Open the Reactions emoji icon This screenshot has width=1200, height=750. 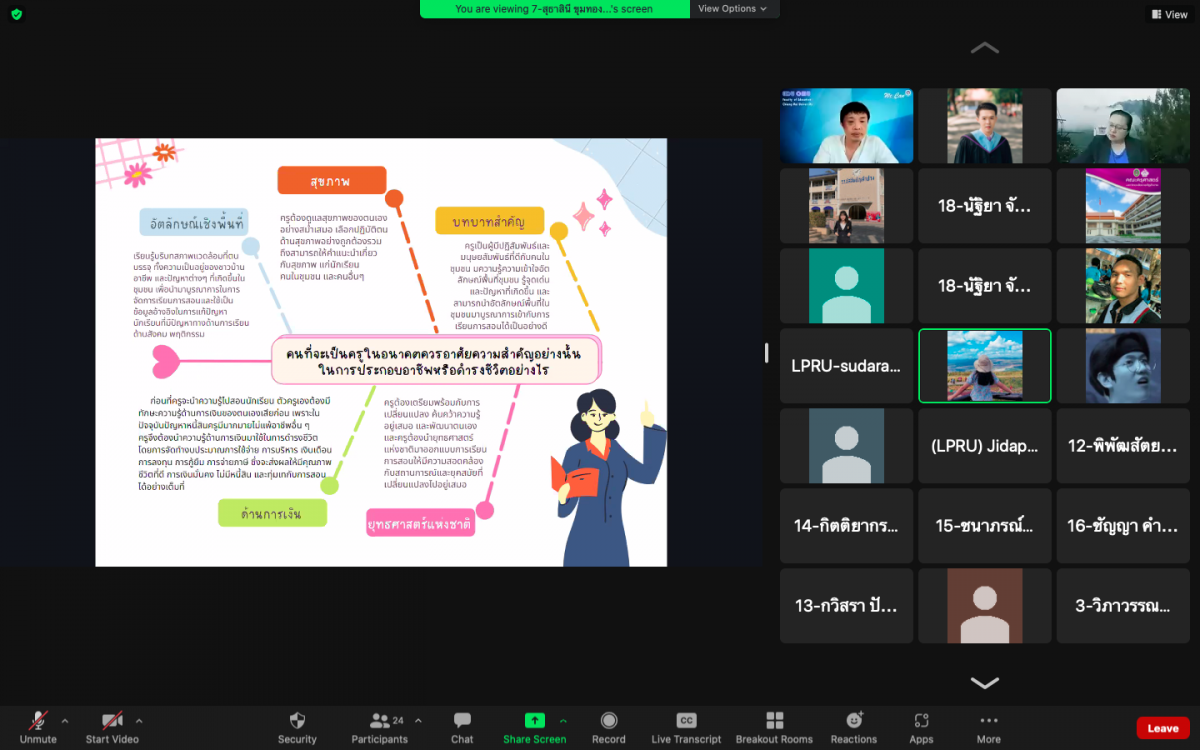pyautogui.click(x=854, y=720)
